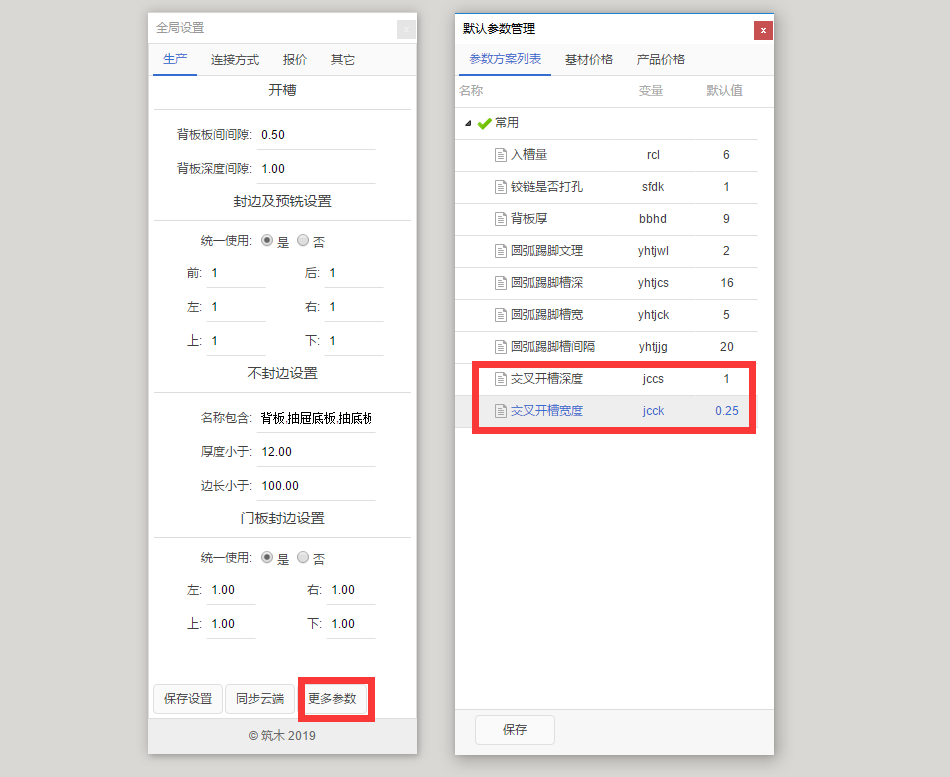Open the 基材价格 tab
950x777 pixels.
tap(589, 59)
